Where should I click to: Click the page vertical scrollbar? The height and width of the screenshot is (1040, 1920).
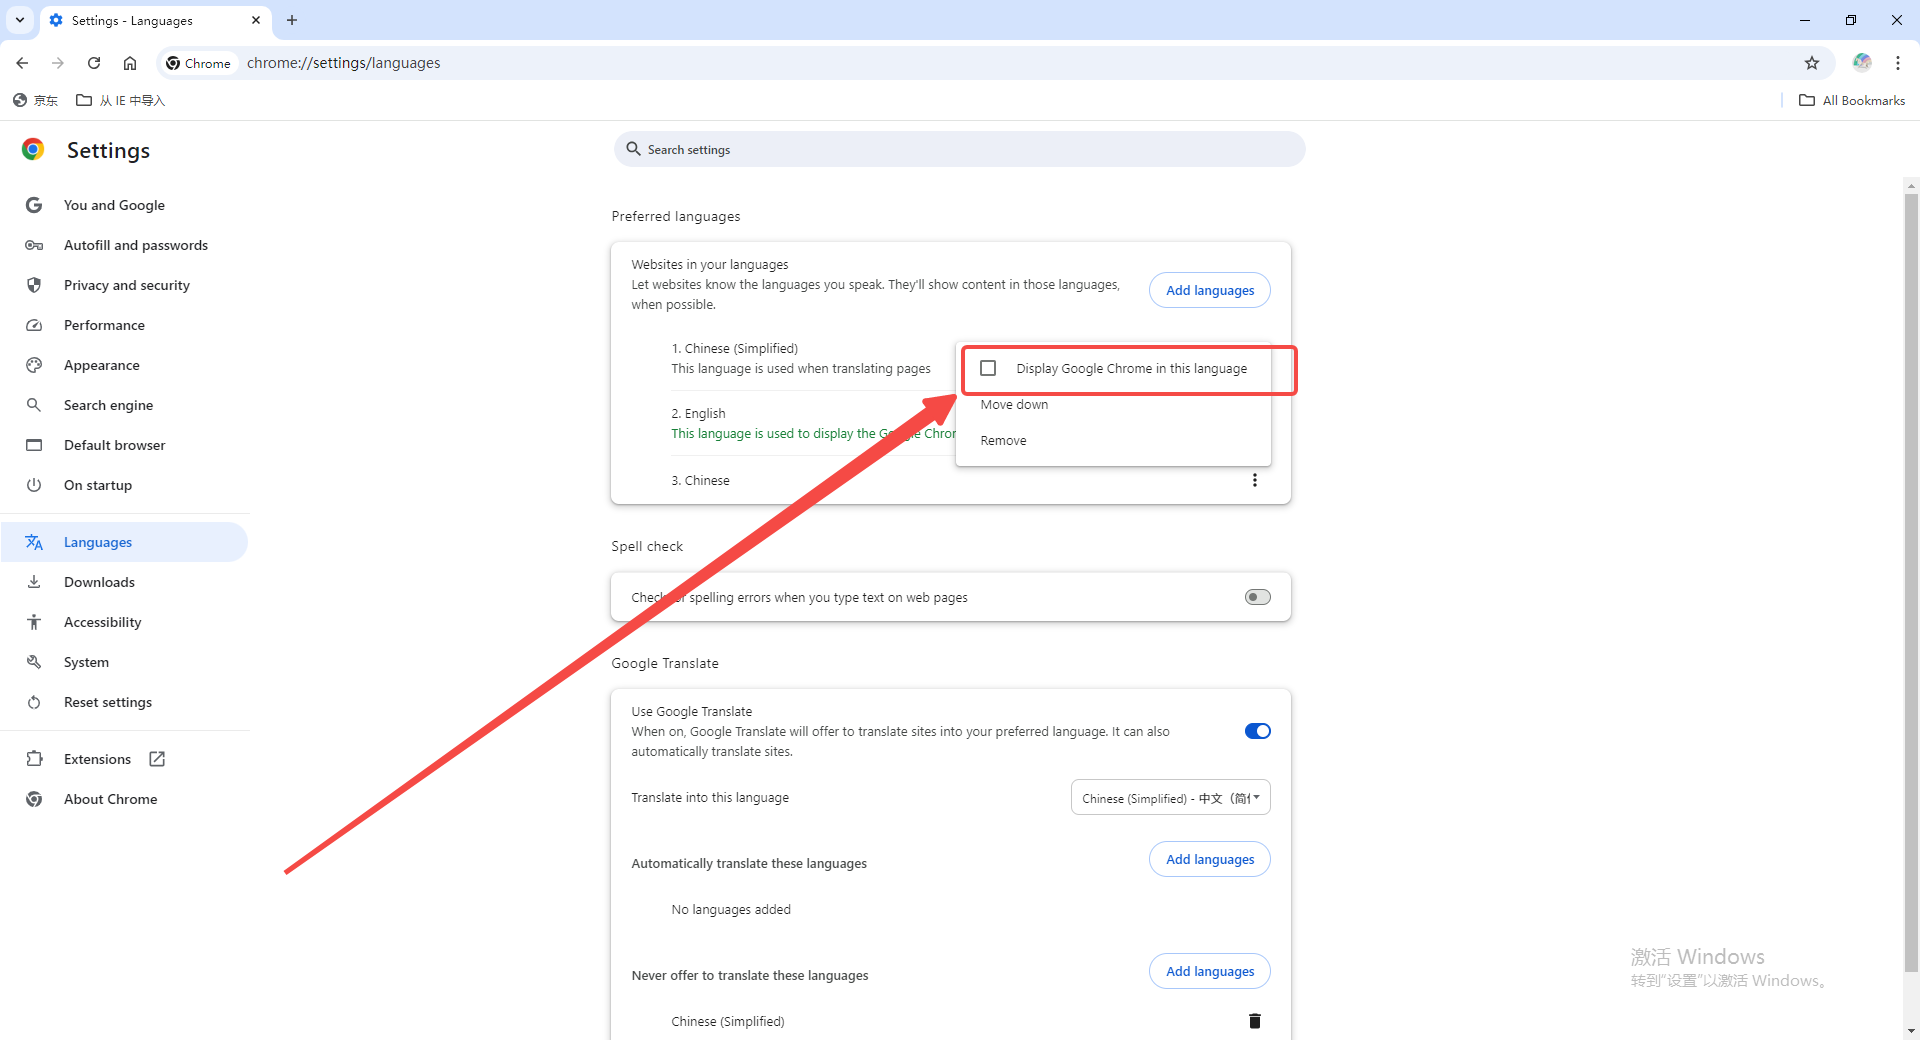(1911, 582)
